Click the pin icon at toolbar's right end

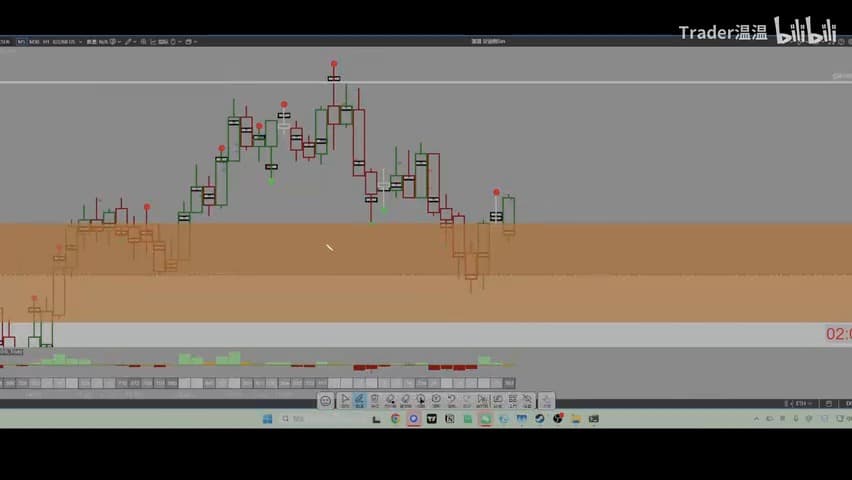(x=547, y=401)
